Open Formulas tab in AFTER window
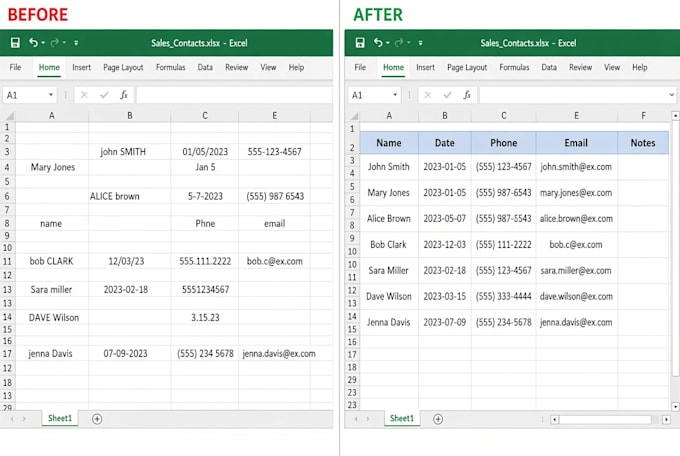This screenshot has height=456, width=680. 514,67
